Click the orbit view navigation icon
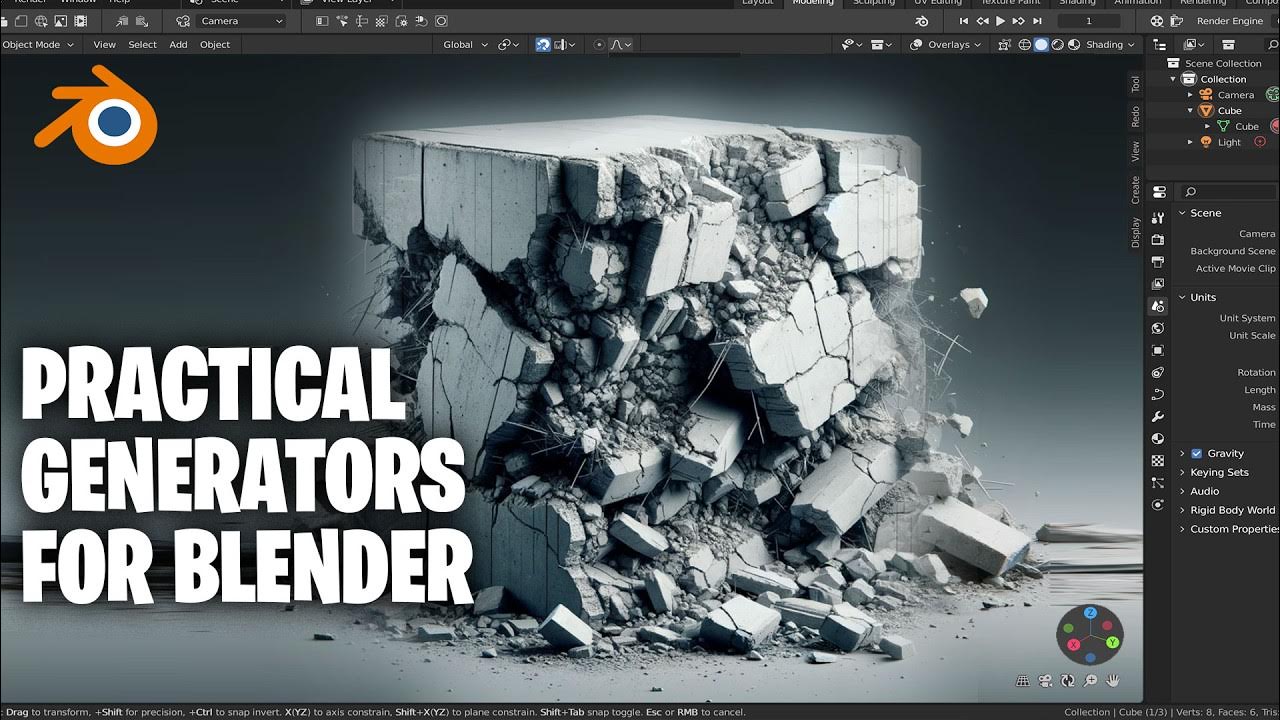This screenshot has width=1280, height=720. point(1067,681)
